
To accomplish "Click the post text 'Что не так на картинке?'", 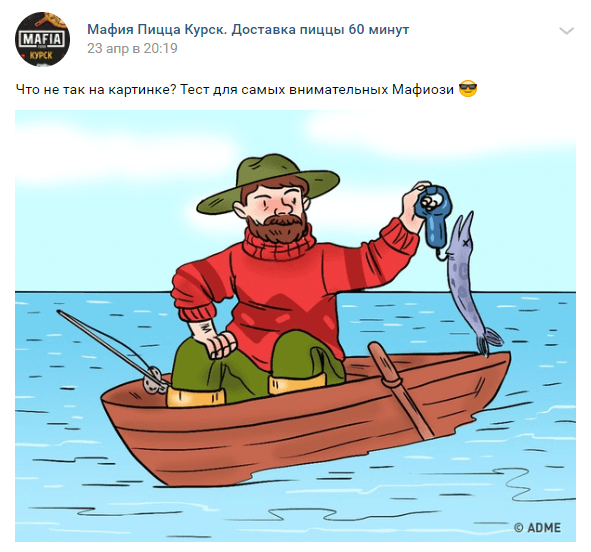I will tap(96, 90).
